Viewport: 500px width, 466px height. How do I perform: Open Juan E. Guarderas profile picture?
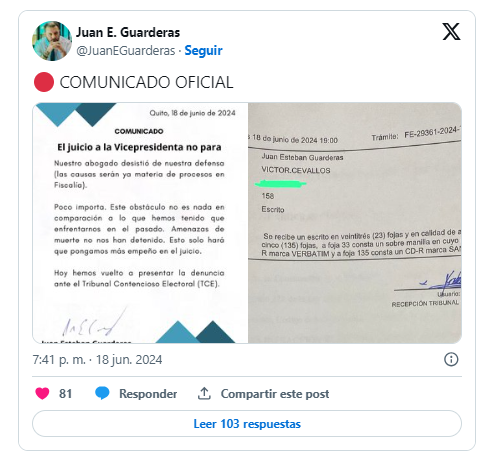pyautogui.click(x=52, y=41)
